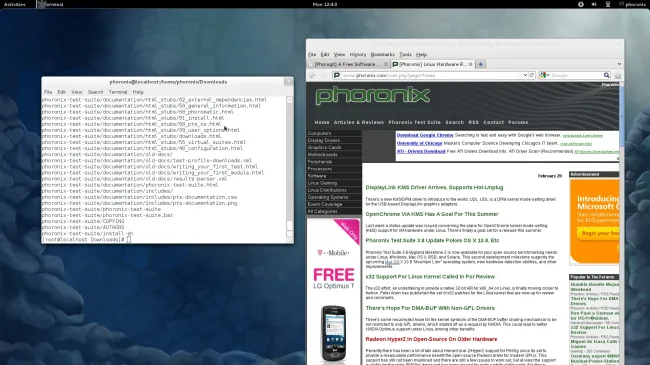This screenshot has height=365, width=650.
Task: Open Firefox's File menu
Action: 312,54
